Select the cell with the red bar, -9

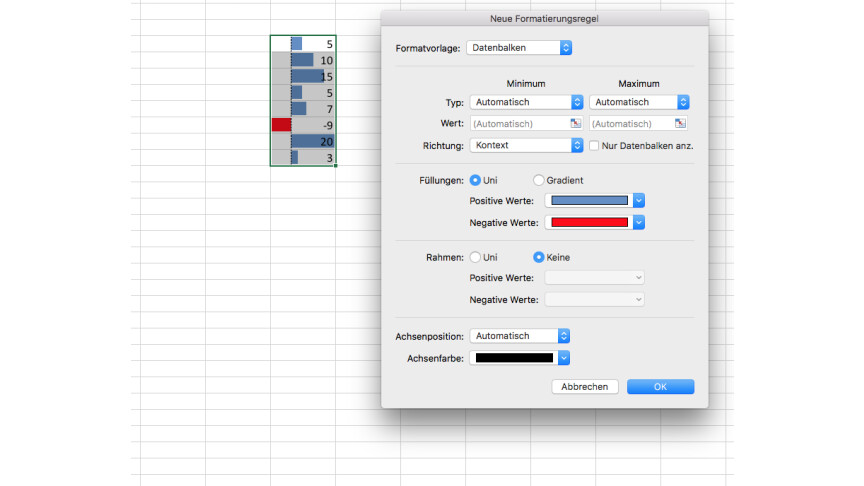point(303,125)
